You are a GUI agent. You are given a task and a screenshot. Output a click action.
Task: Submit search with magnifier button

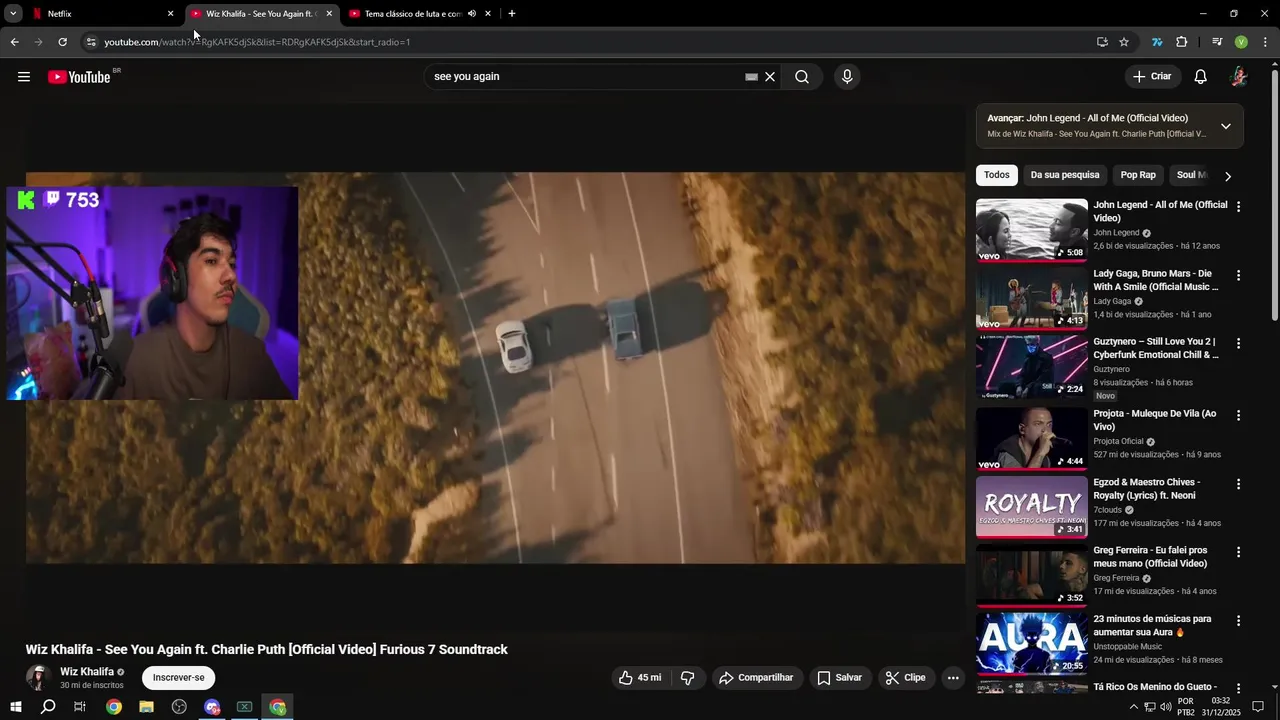(802, 77)
